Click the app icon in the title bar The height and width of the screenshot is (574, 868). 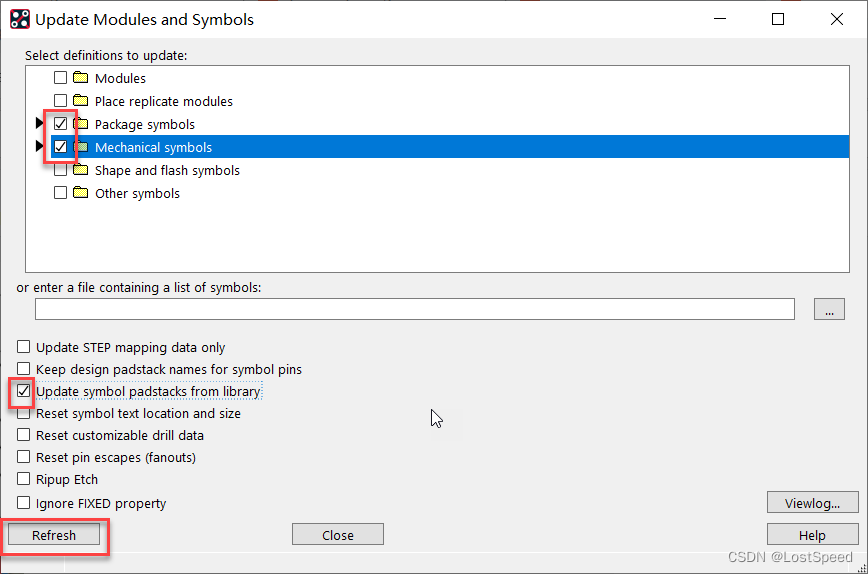pos(19,19)
